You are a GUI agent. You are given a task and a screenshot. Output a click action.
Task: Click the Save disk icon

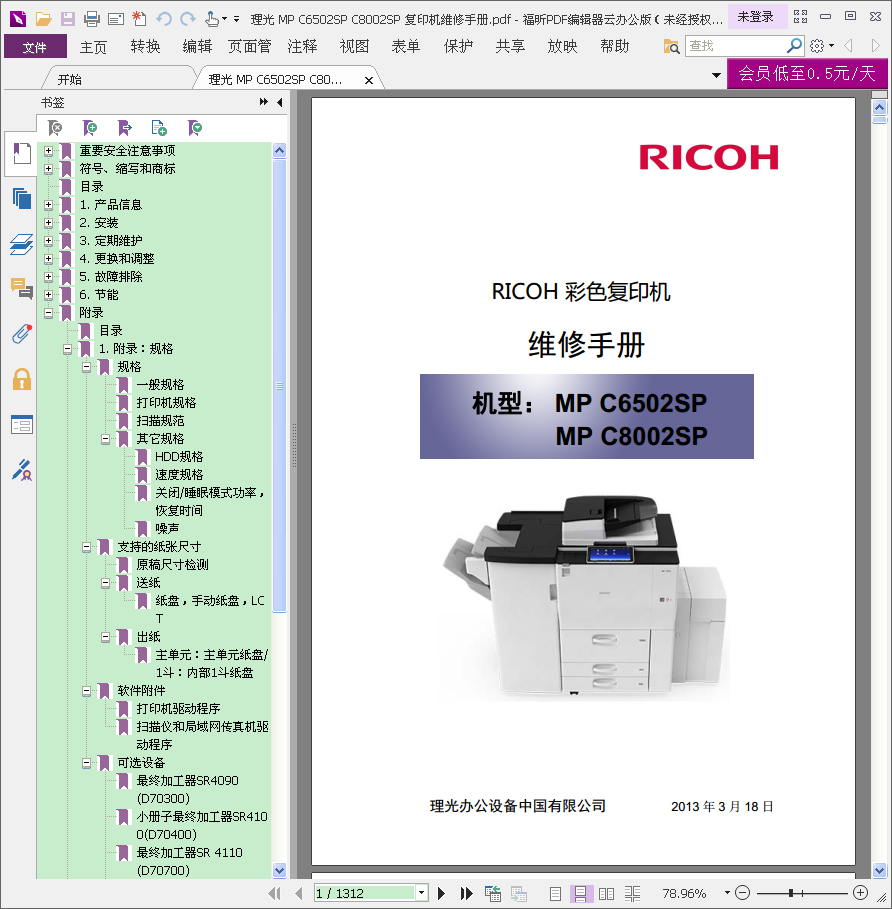(67, 19)
